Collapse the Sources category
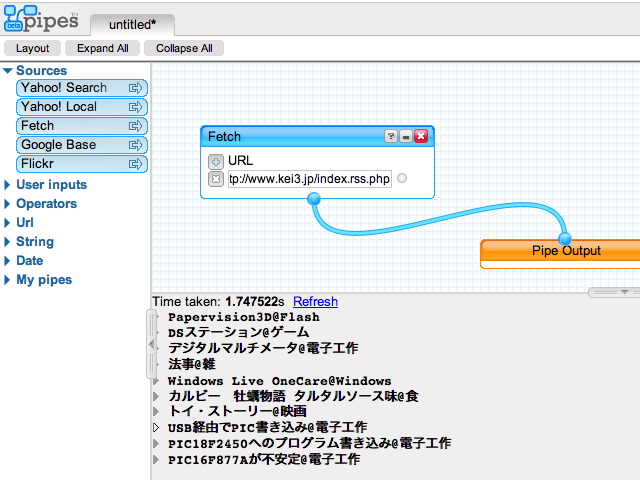Viewport: 640px width, 480px height. [8, 71]
